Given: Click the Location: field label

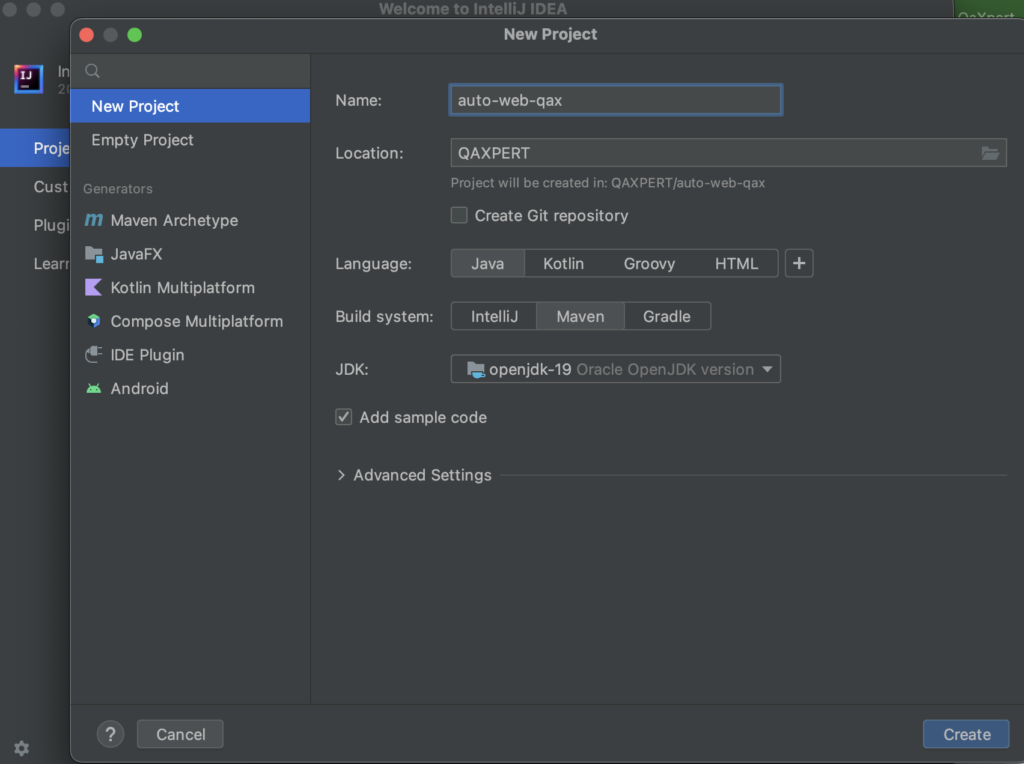Looking at the screenshot, I should pos(369,153).
